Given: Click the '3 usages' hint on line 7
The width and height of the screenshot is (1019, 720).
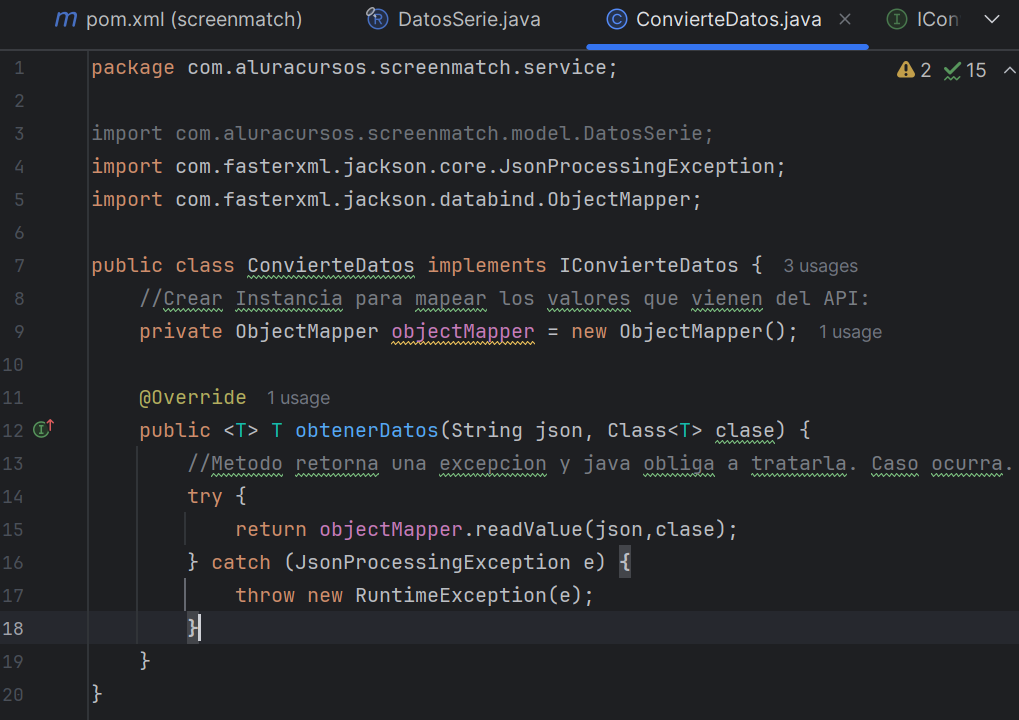Looking at the screenshot, I should pyautogui.click(x=820, y=266).
